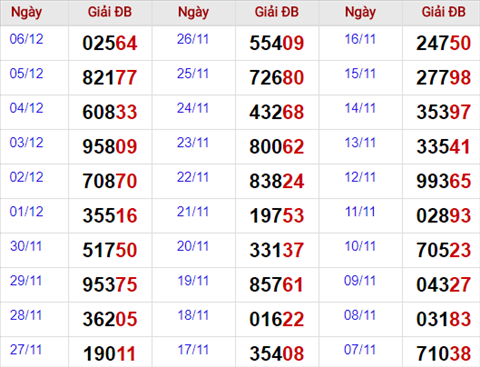The height and width of the screenshot is (367, 480).
Task: Select the result number 71038
Action: tap(443, 354)
